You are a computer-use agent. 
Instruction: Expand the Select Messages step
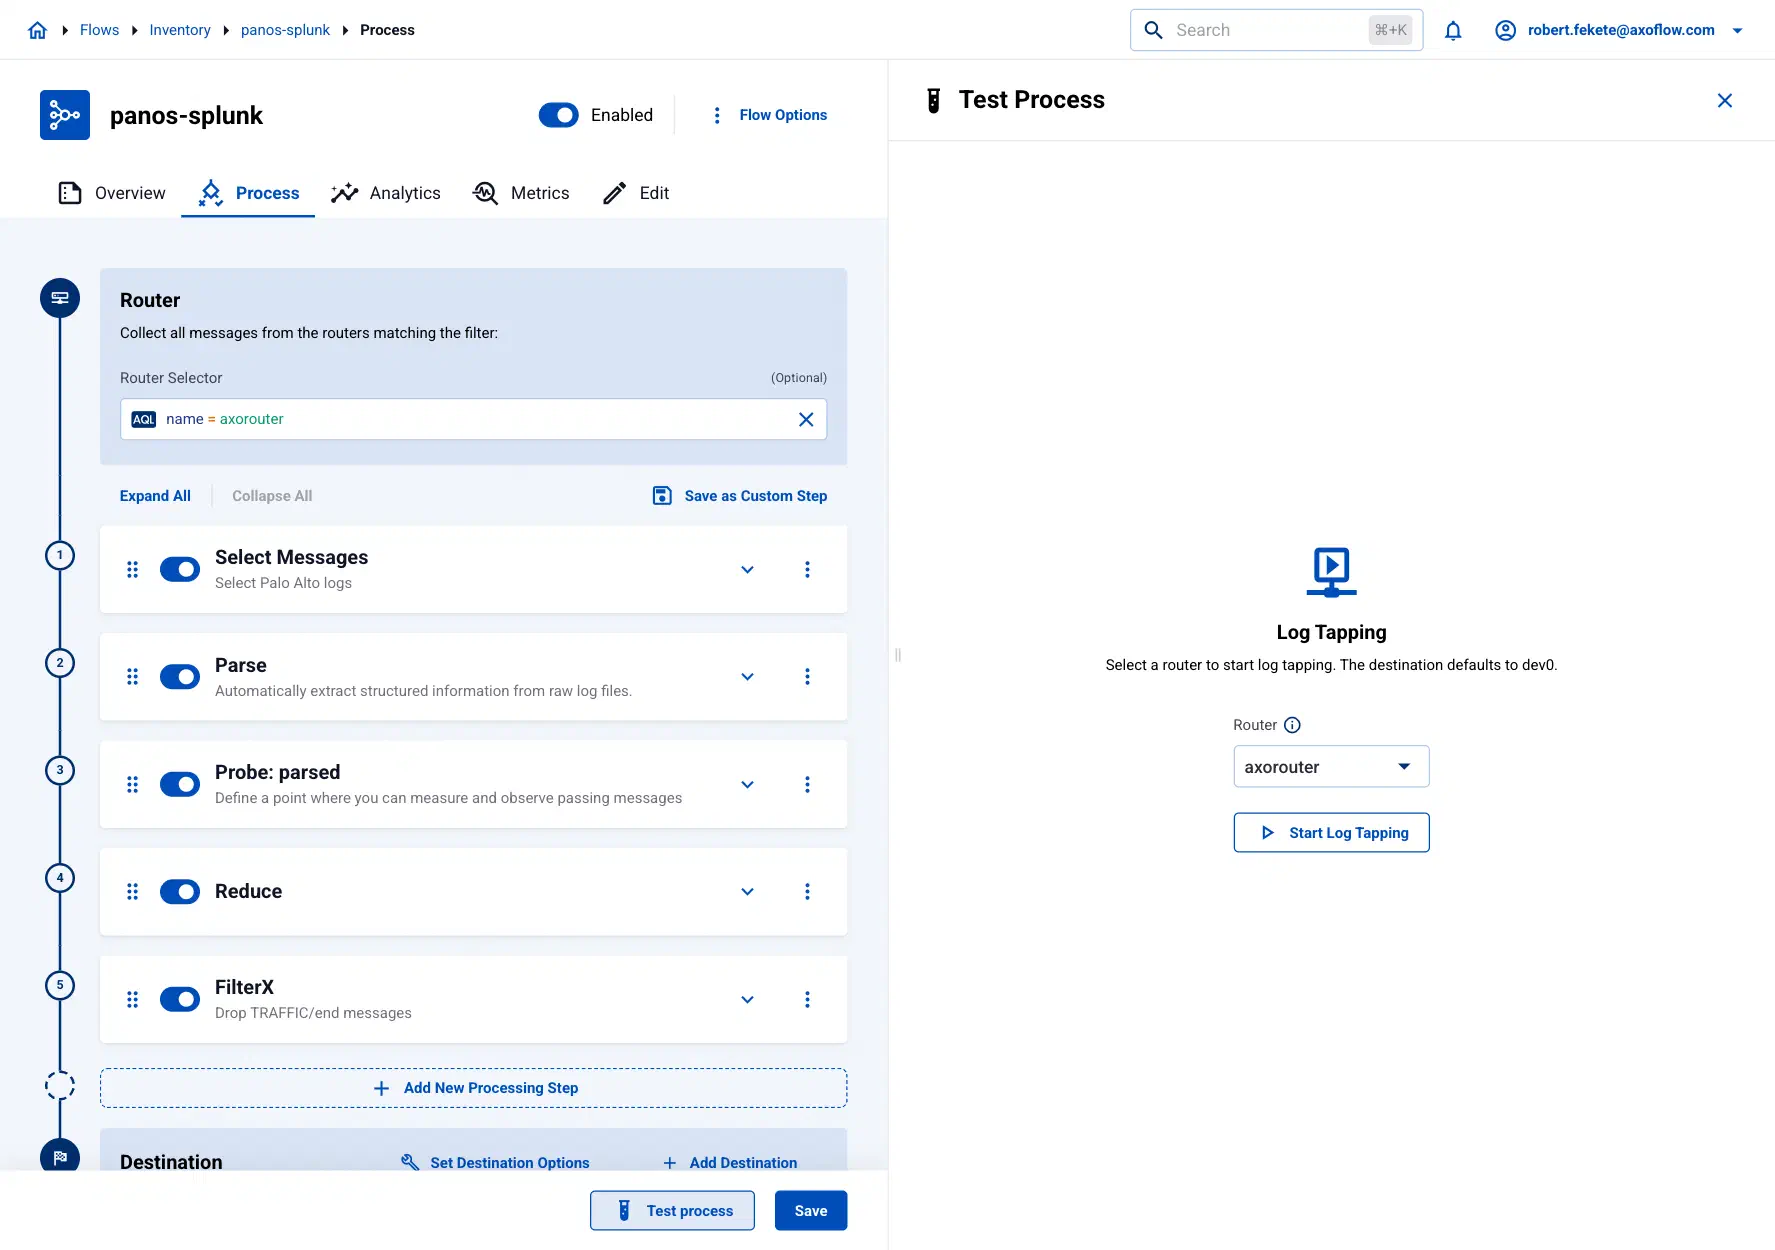pos(747,569)
